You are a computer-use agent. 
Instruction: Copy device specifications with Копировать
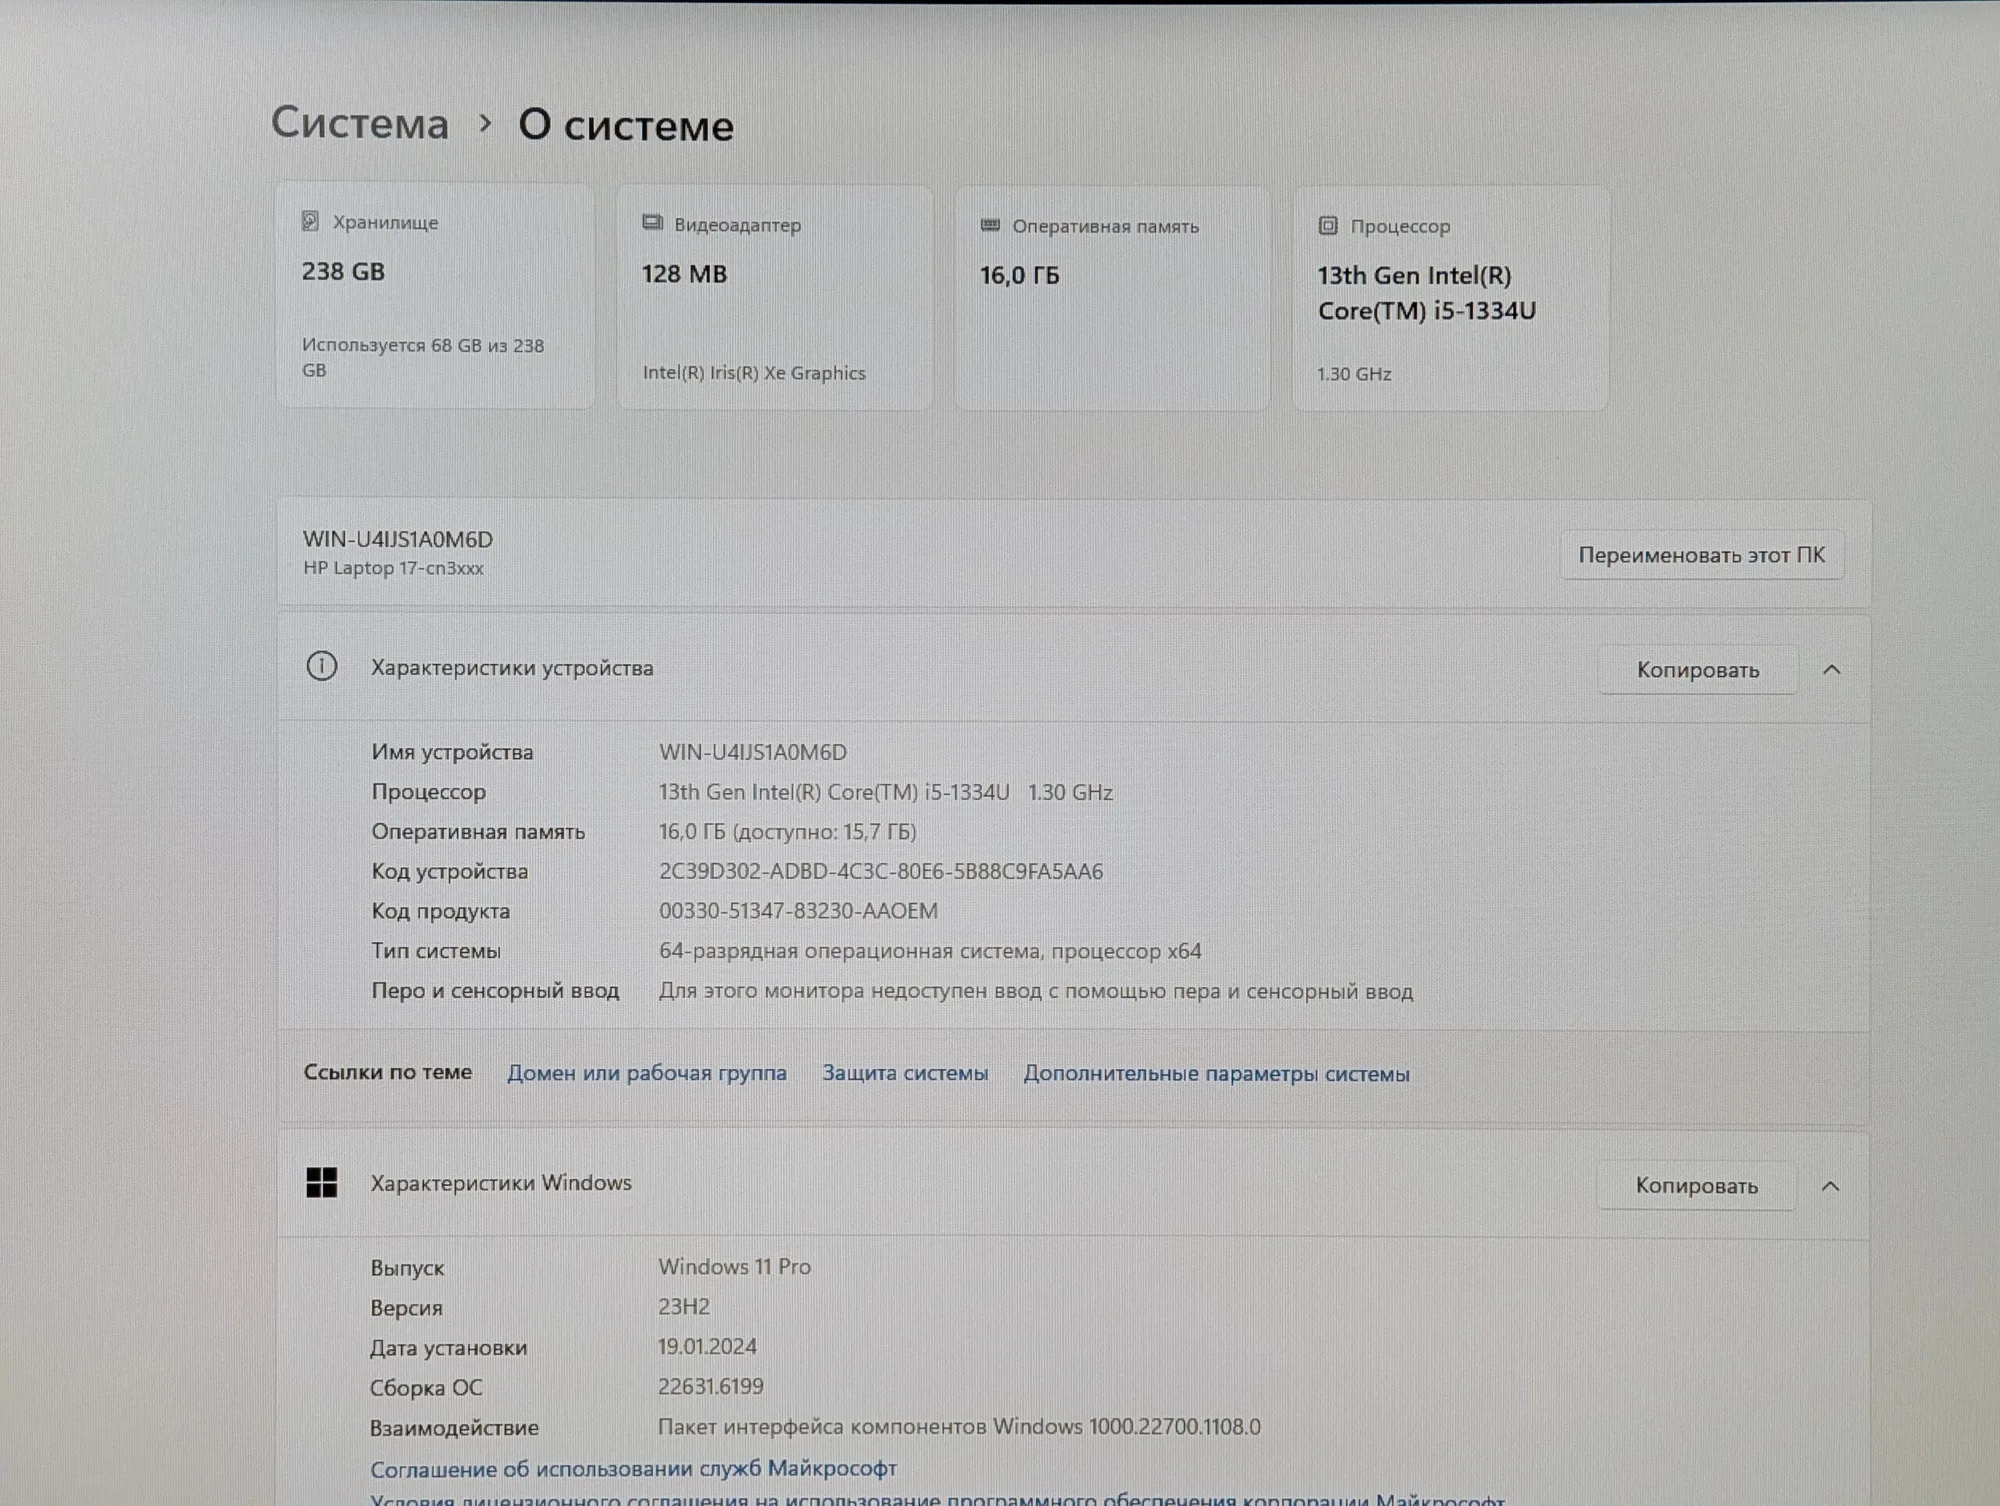pyautogui.click(x=1698, y=670)
